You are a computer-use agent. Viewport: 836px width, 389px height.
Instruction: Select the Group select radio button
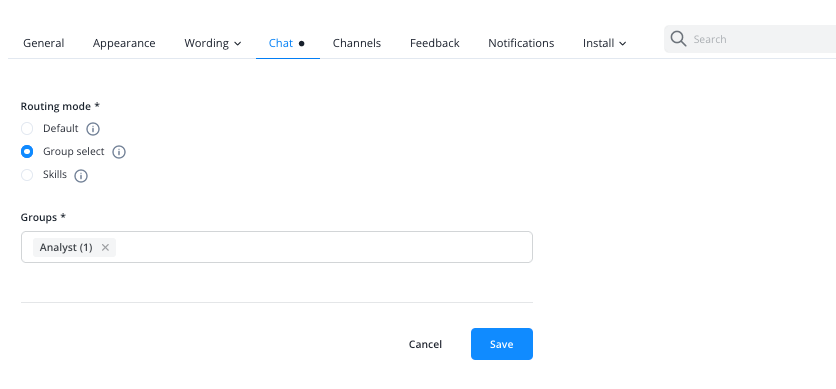(x=27, y=152)
